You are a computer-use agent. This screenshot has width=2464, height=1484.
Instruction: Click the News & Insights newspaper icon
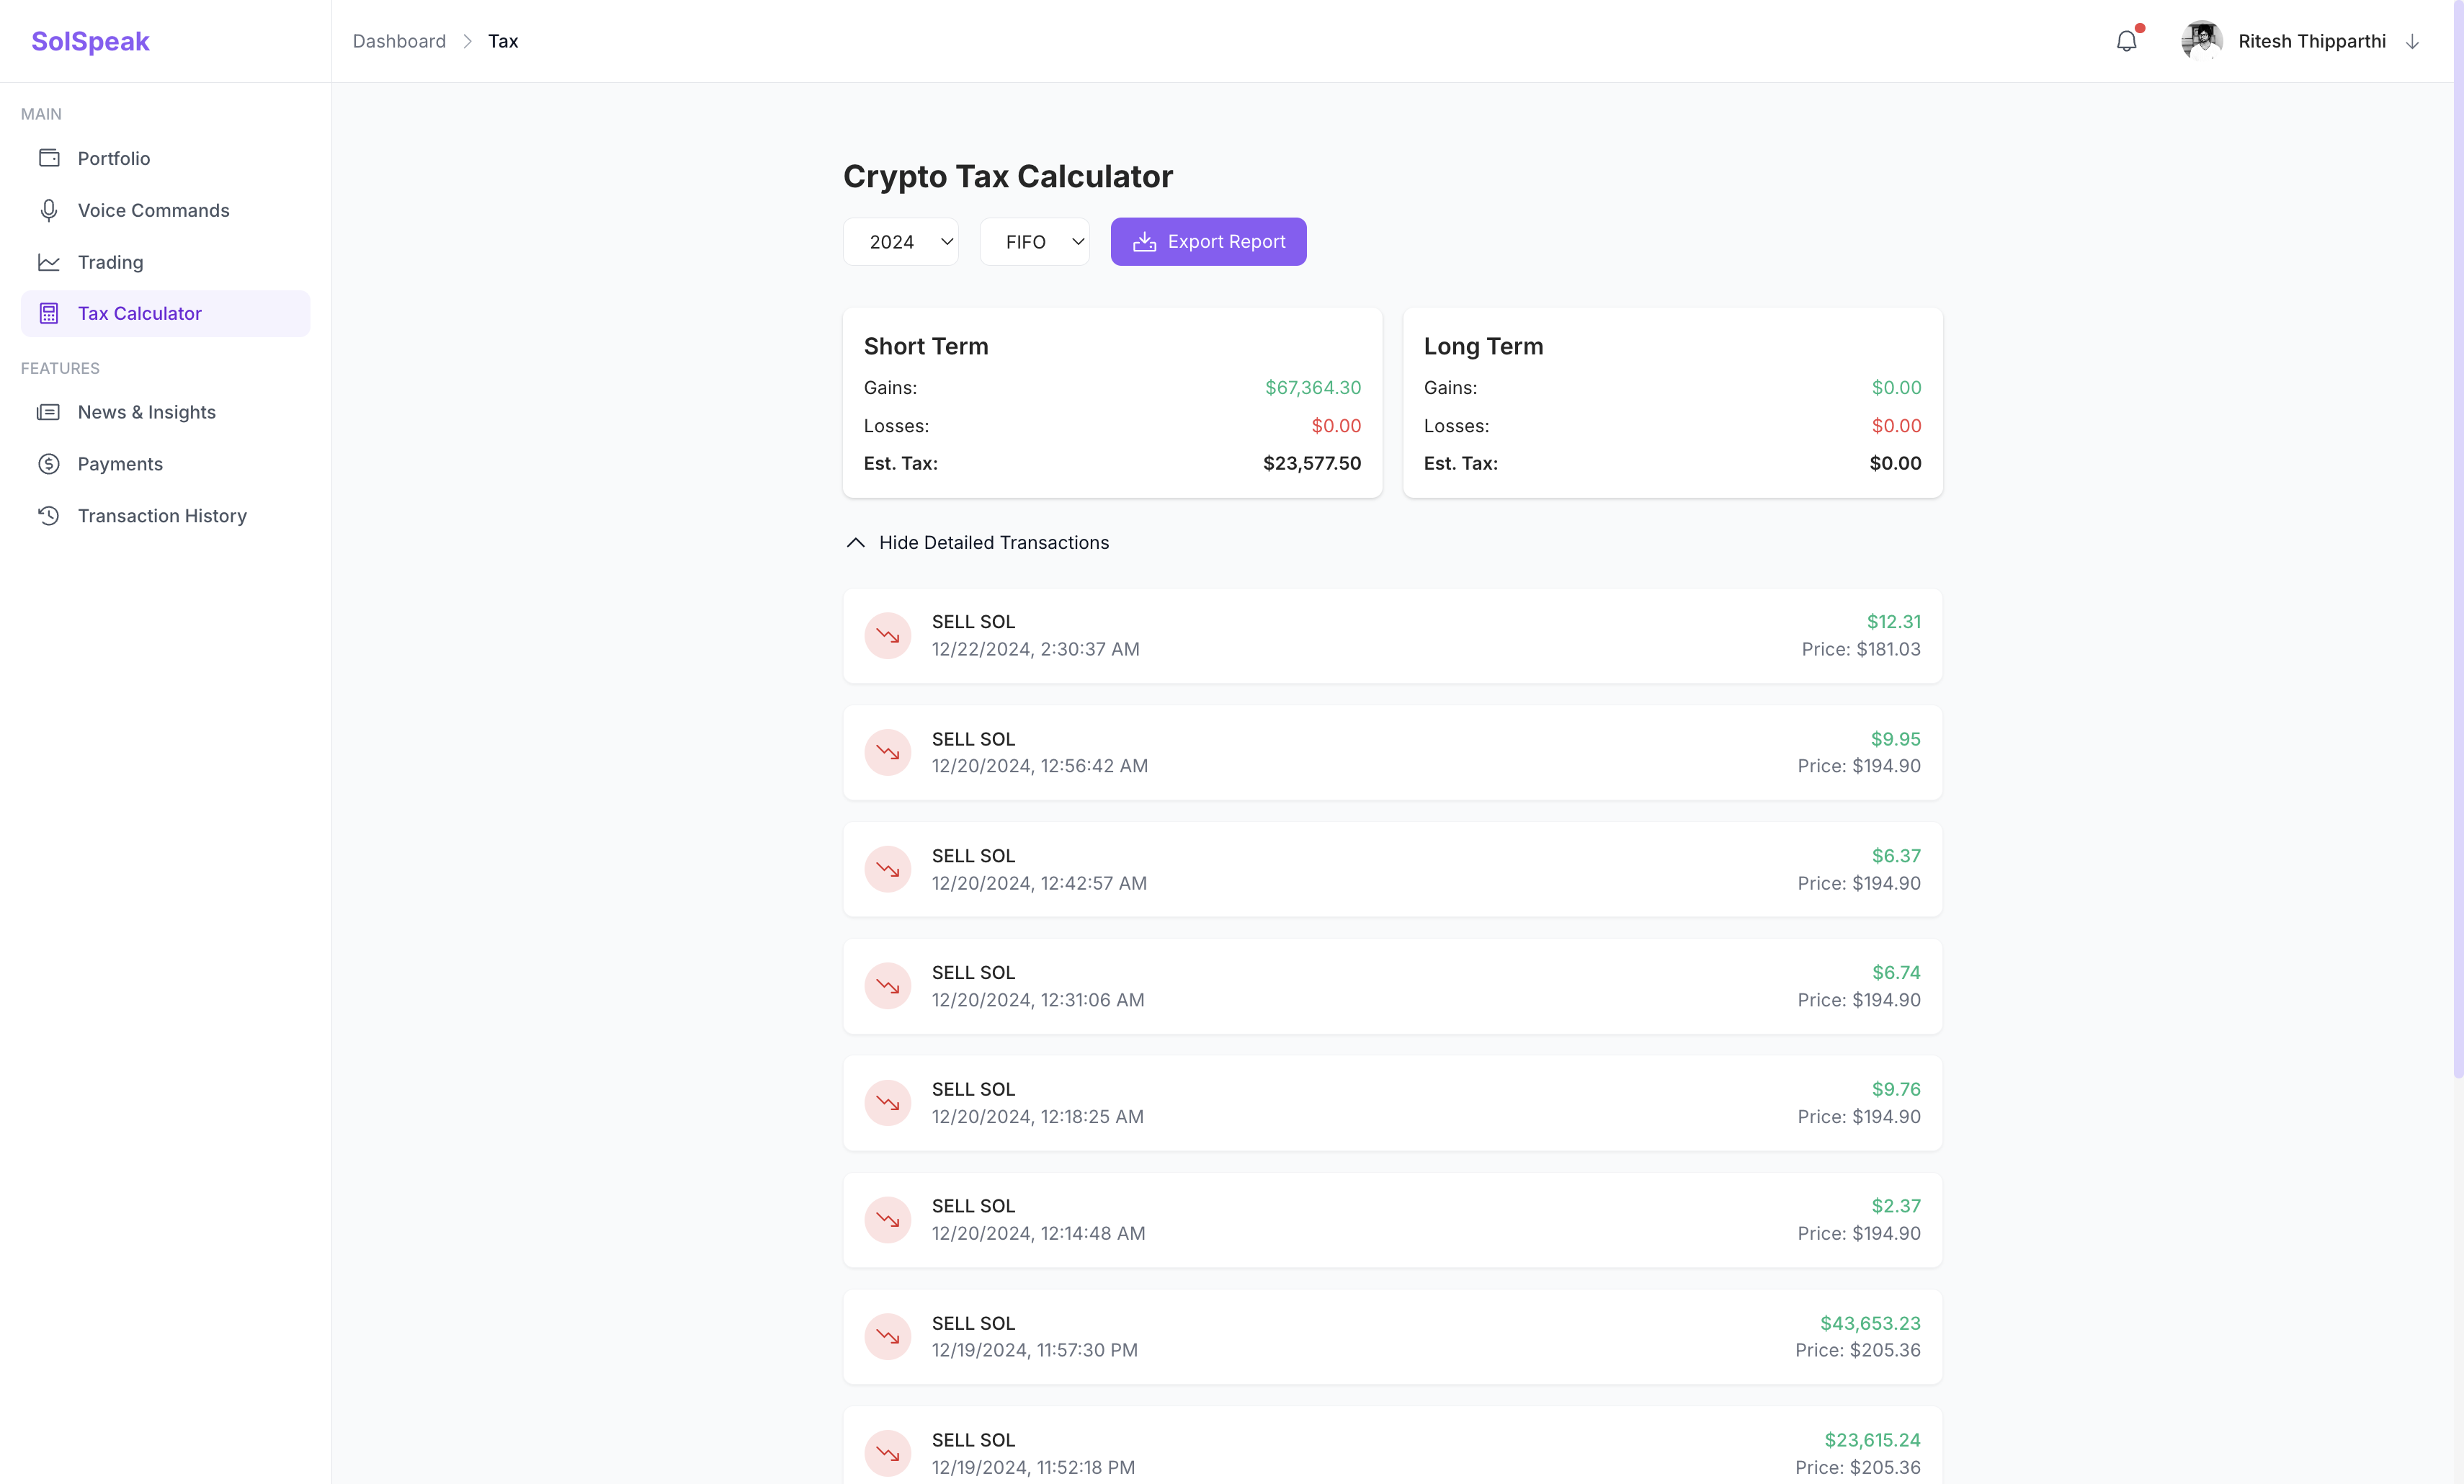pos(49,412)
